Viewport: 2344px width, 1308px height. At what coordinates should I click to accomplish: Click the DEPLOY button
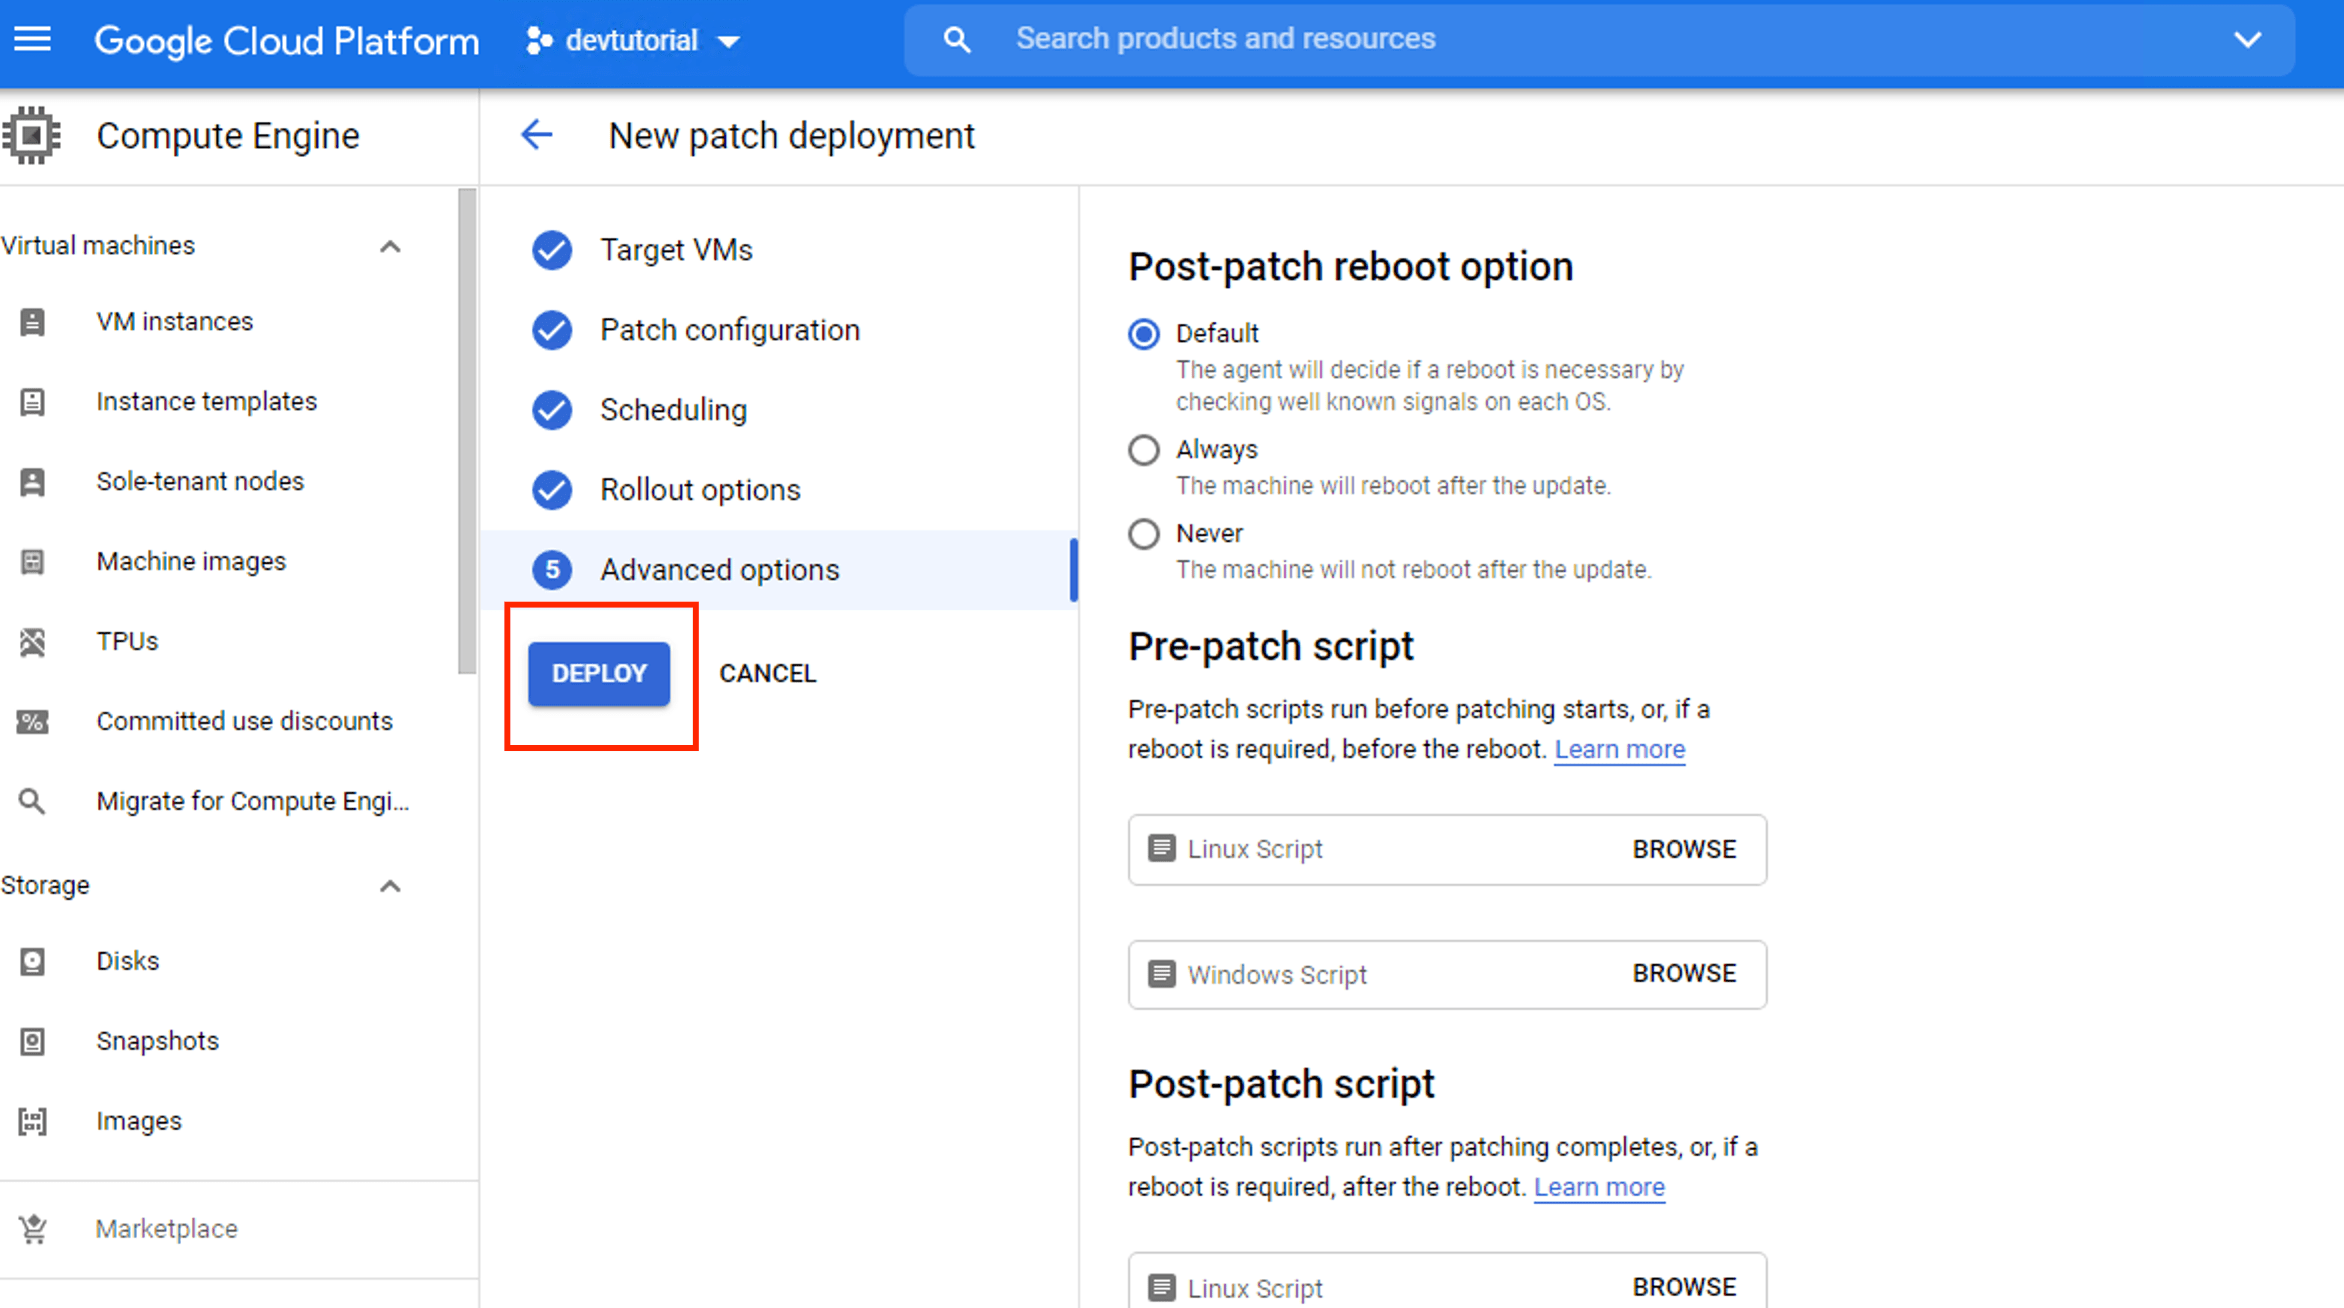[x=598, y=673]
